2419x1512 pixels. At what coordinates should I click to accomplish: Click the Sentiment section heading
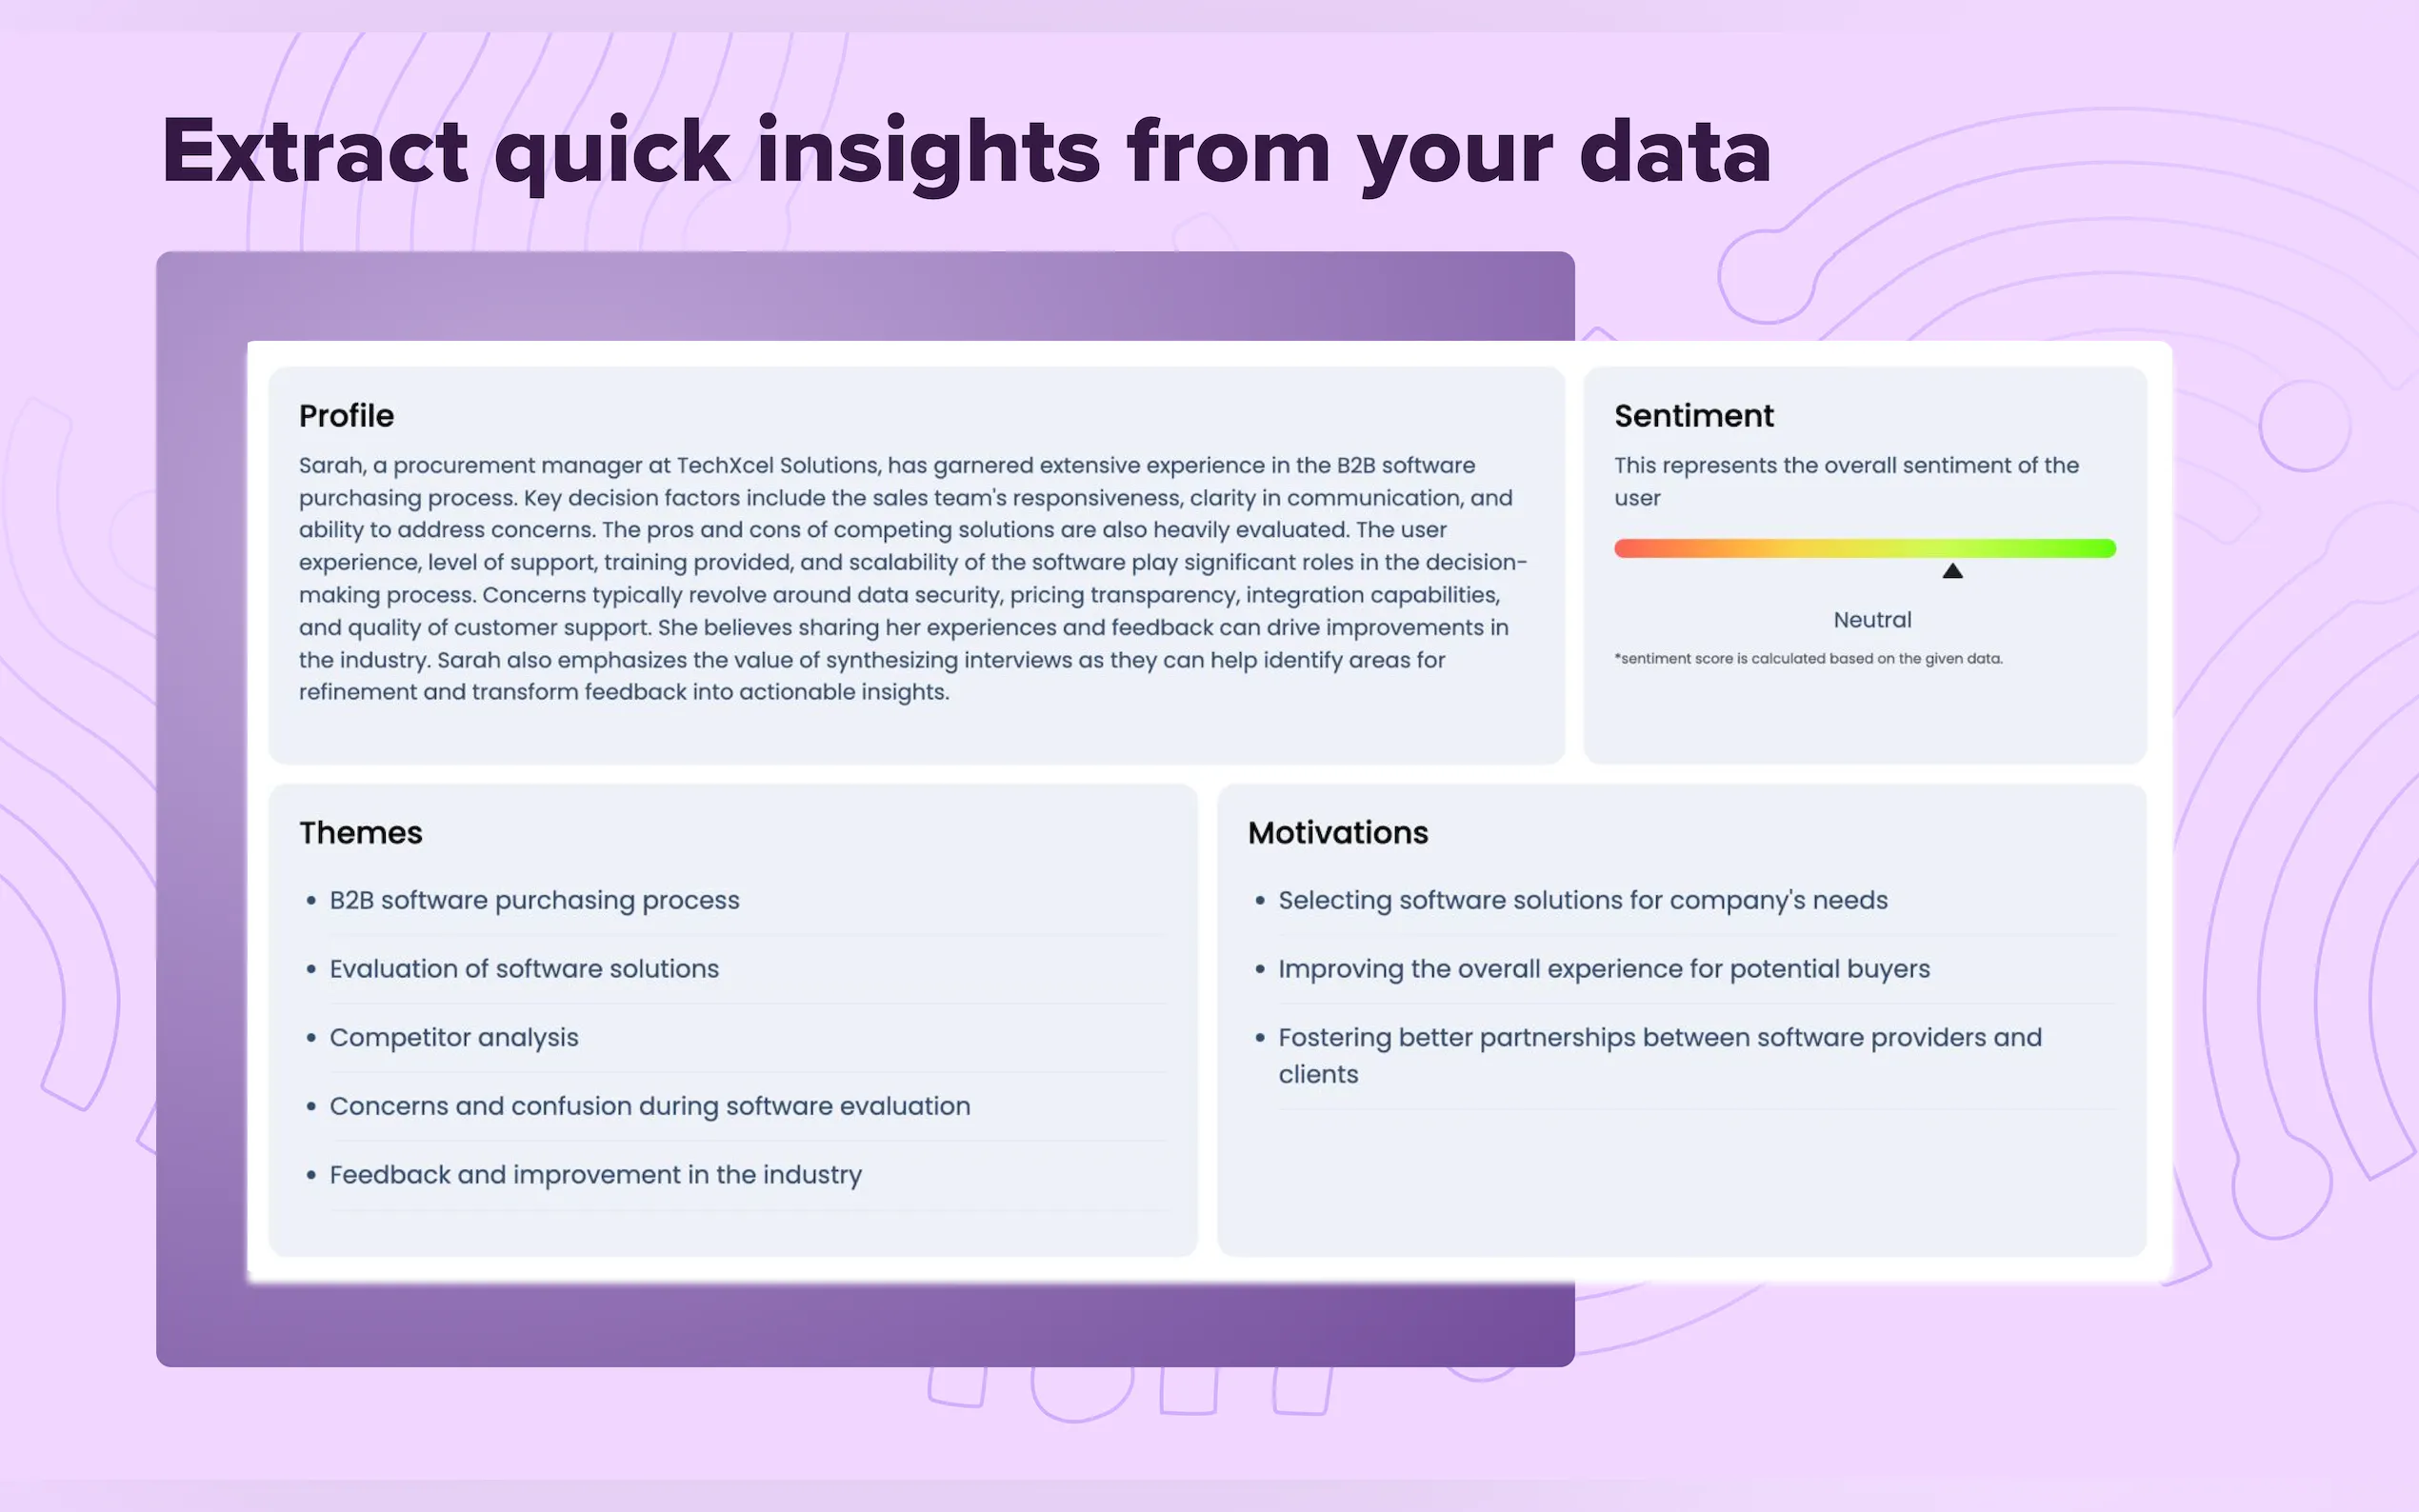[x=1693, y=416]
